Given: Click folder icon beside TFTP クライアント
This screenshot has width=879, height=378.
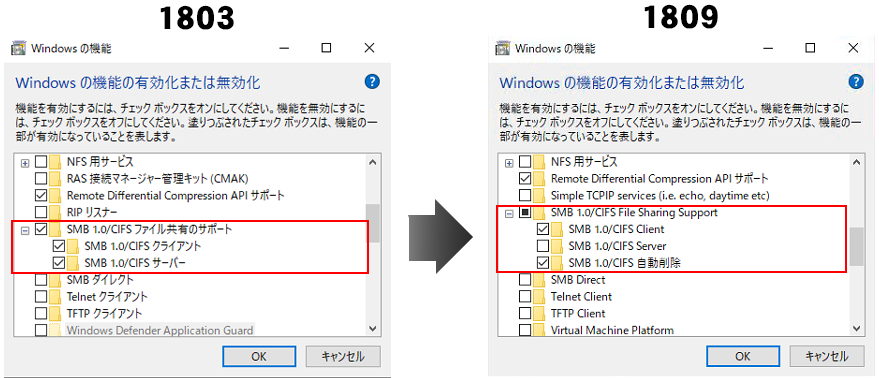Looking at the screenshot, I should [55, 313].
